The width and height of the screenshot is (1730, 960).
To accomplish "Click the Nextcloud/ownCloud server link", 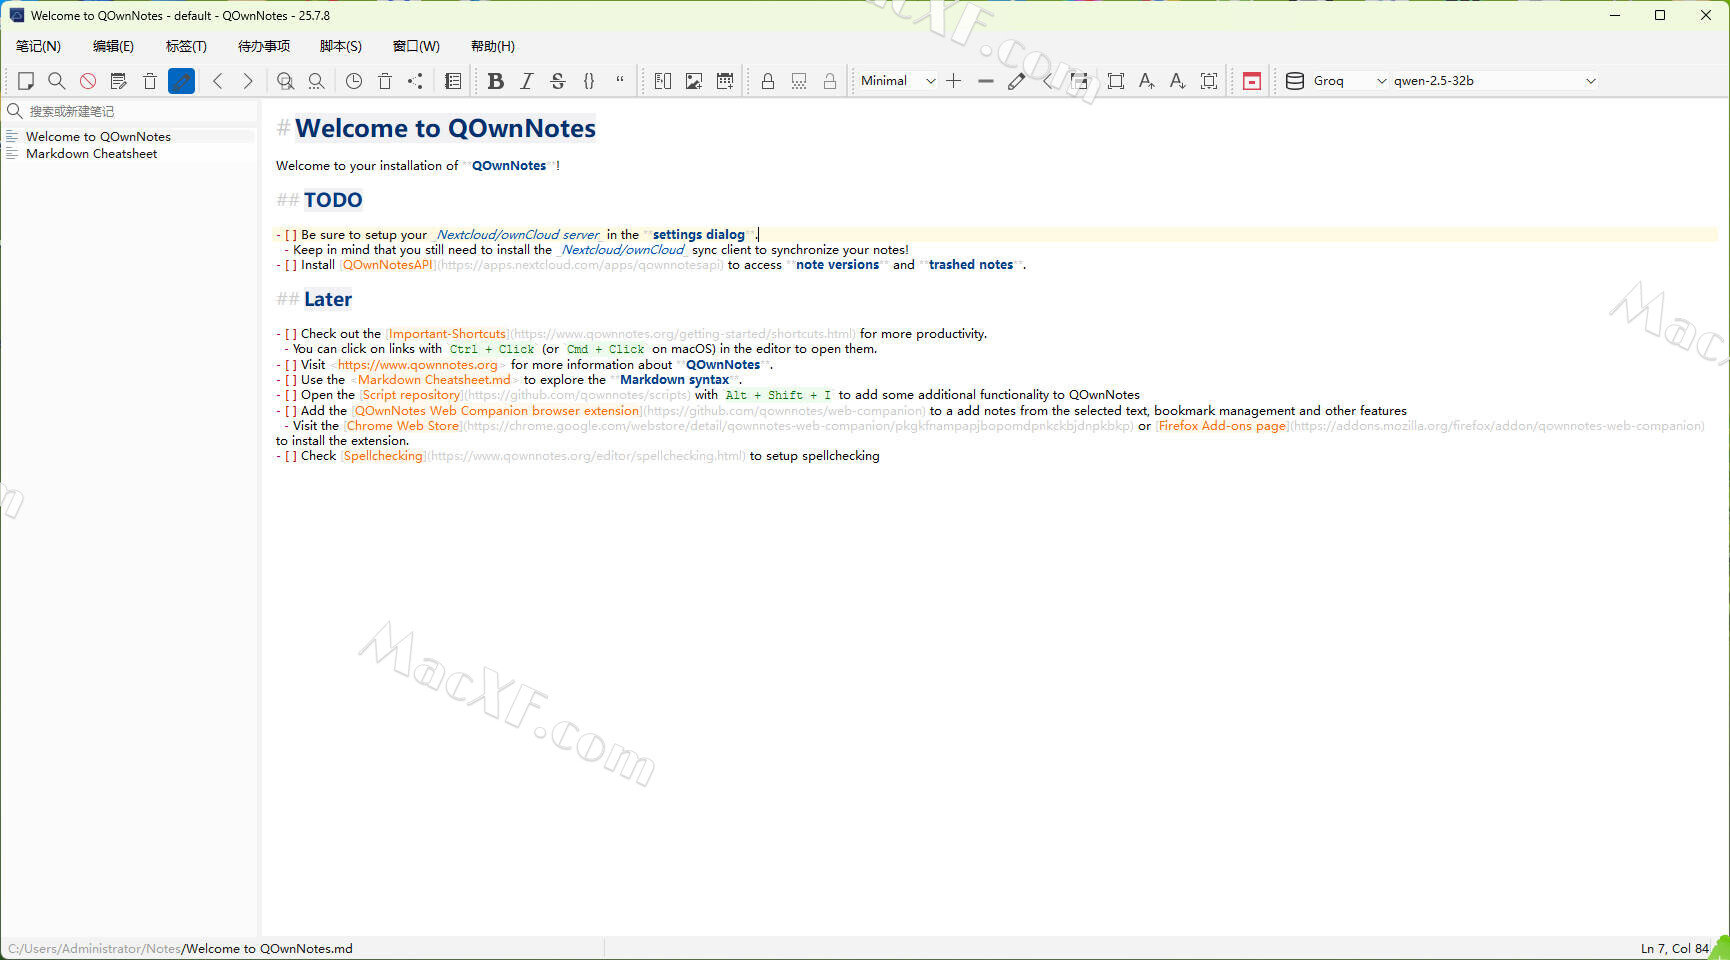I will tap(518, 235).
